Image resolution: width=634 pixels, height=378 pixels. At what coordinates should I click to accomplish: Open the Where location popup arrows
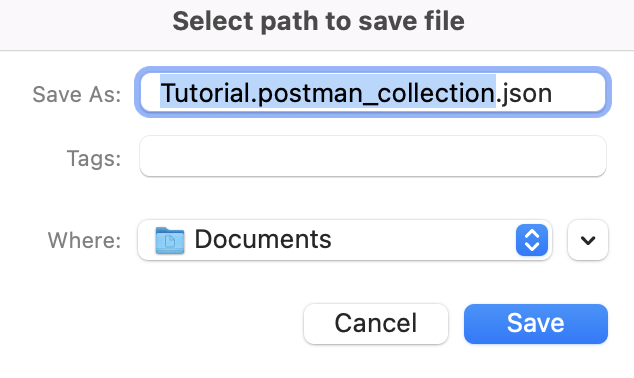point(532,240)
